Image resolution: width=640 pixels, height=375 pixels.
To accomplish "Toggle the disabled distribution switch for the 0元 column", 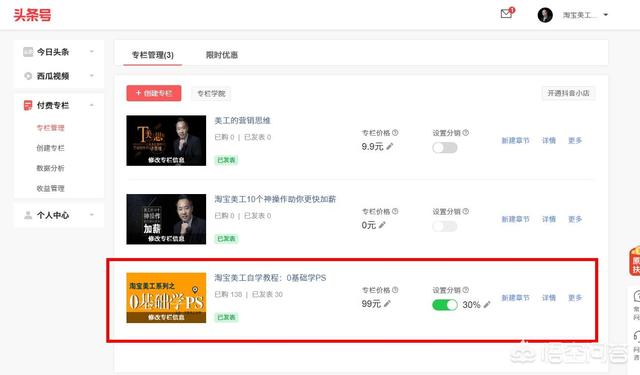I will pyautogui.click(x=444, y=226).
